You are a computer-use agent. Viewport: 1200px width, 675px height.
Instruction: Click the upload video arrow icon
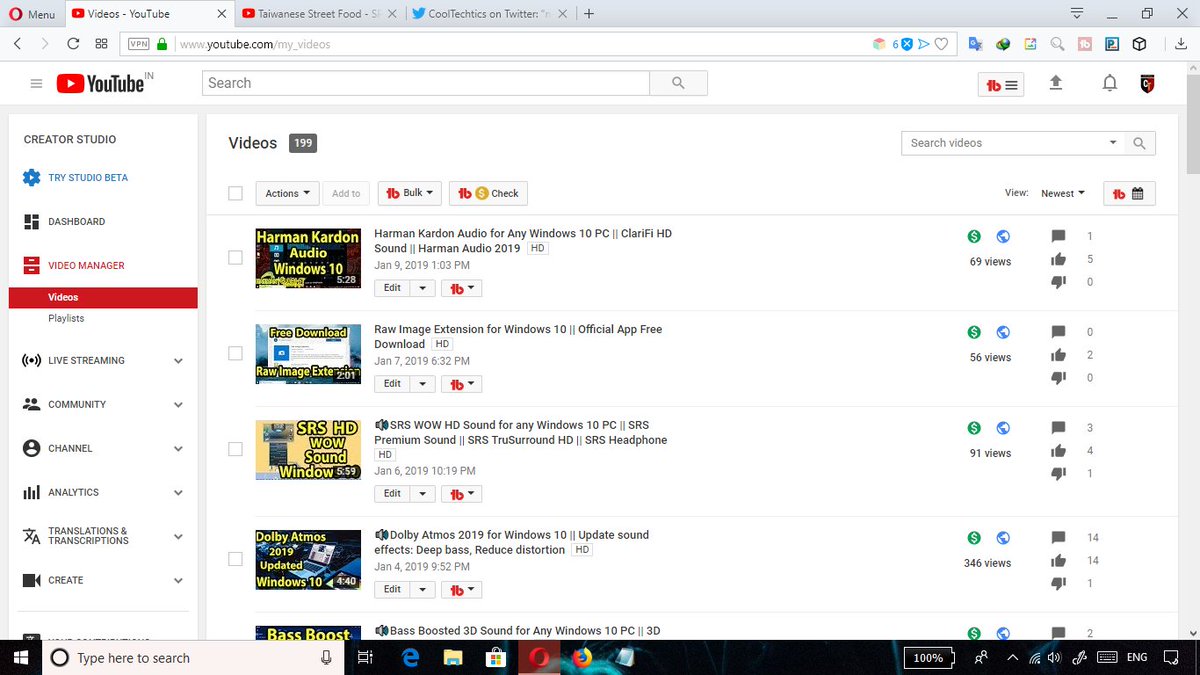tap(1055, 84)
